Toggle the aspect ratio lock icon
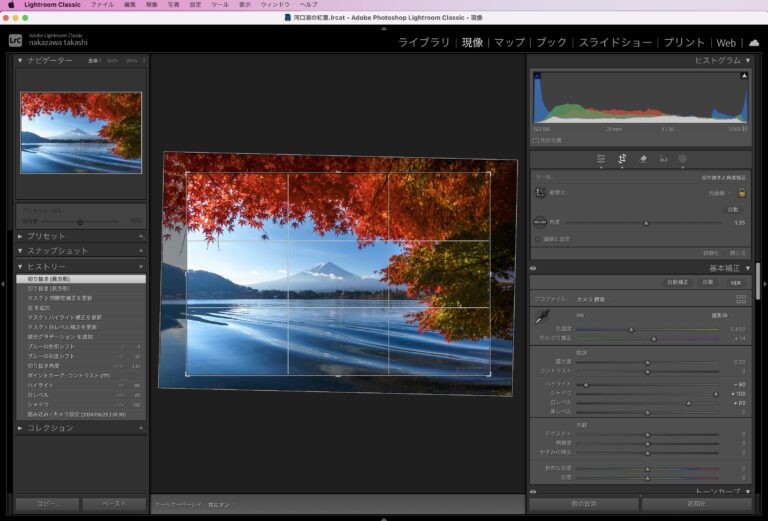This screenshot has width=768, height=521. coord(742,192)
